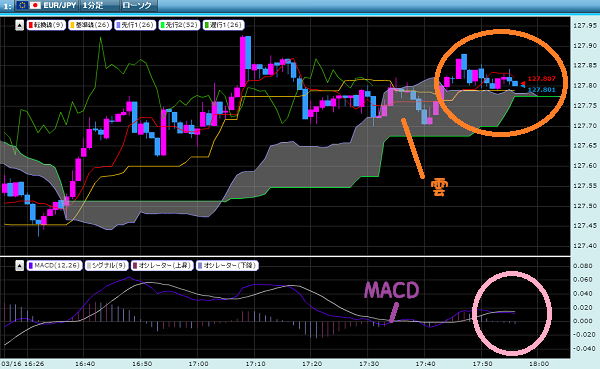Click the red 127.807 price marker

541,79
